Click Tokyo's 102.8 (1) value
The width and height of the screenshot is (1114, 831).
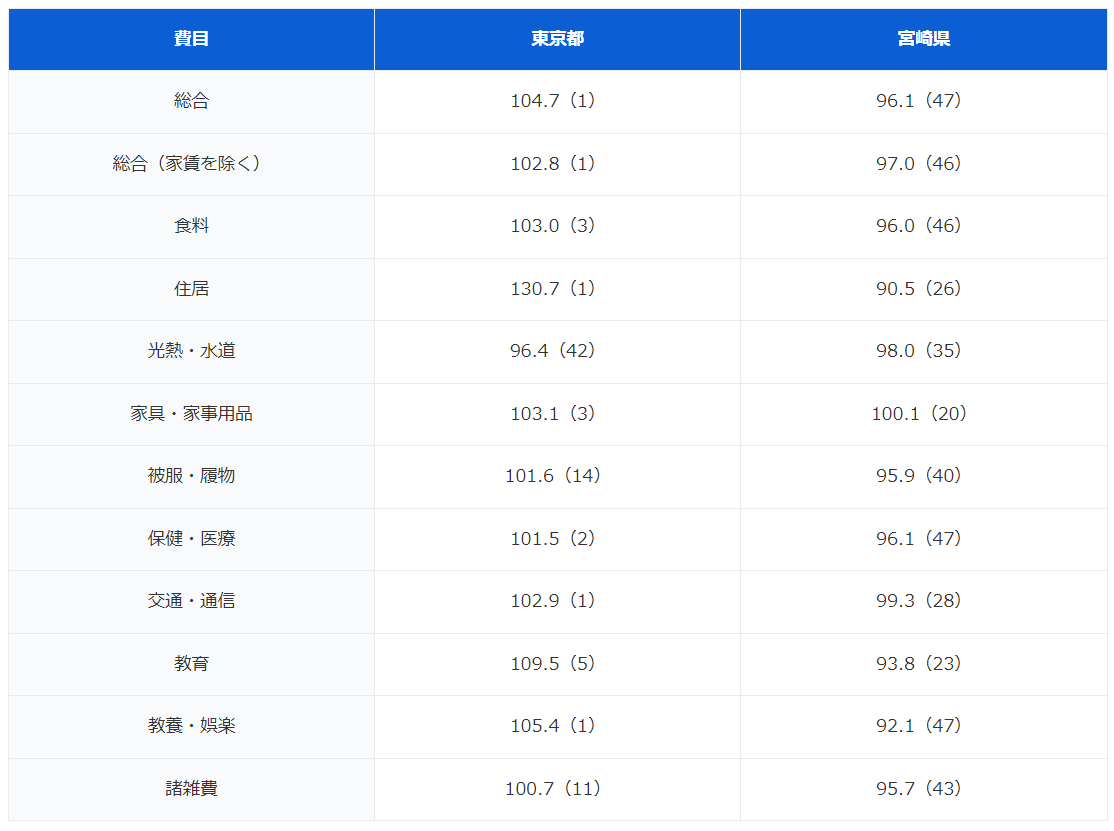(557, 163)
